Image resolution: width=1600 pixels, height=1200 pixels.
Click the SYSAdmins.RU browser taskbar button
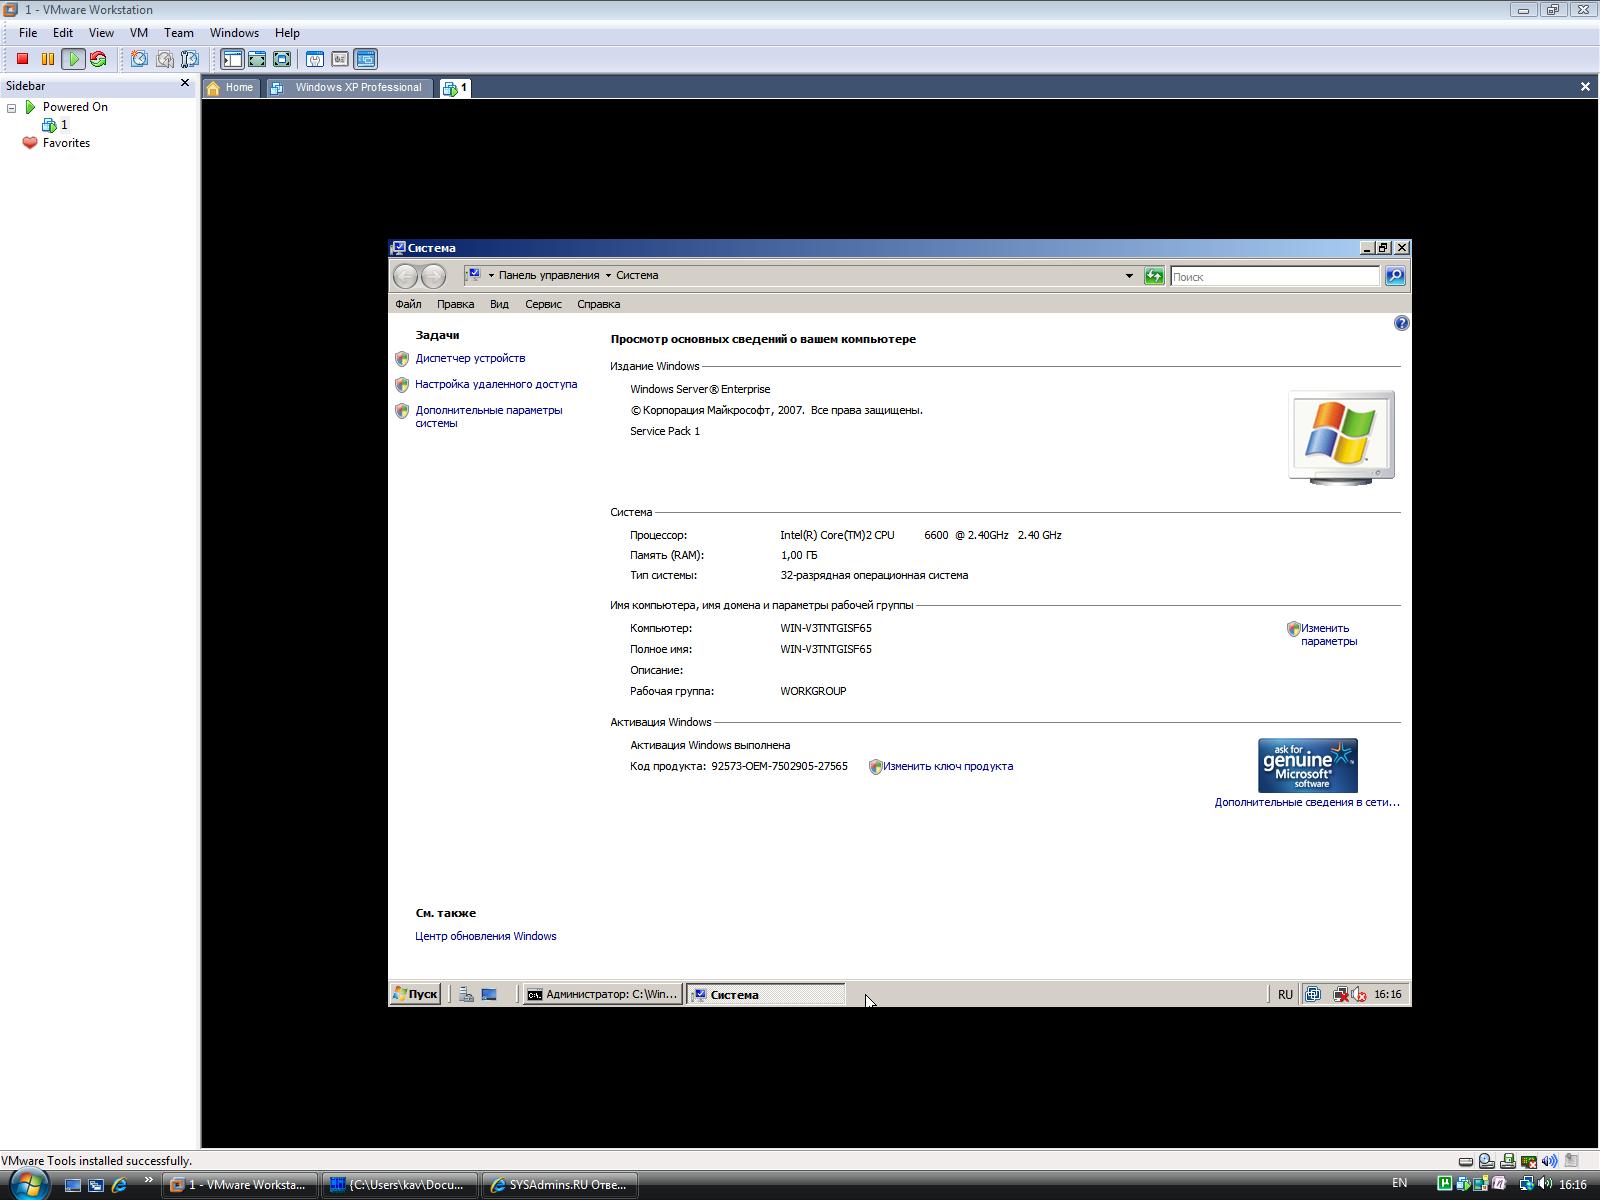pos(560,1185)
